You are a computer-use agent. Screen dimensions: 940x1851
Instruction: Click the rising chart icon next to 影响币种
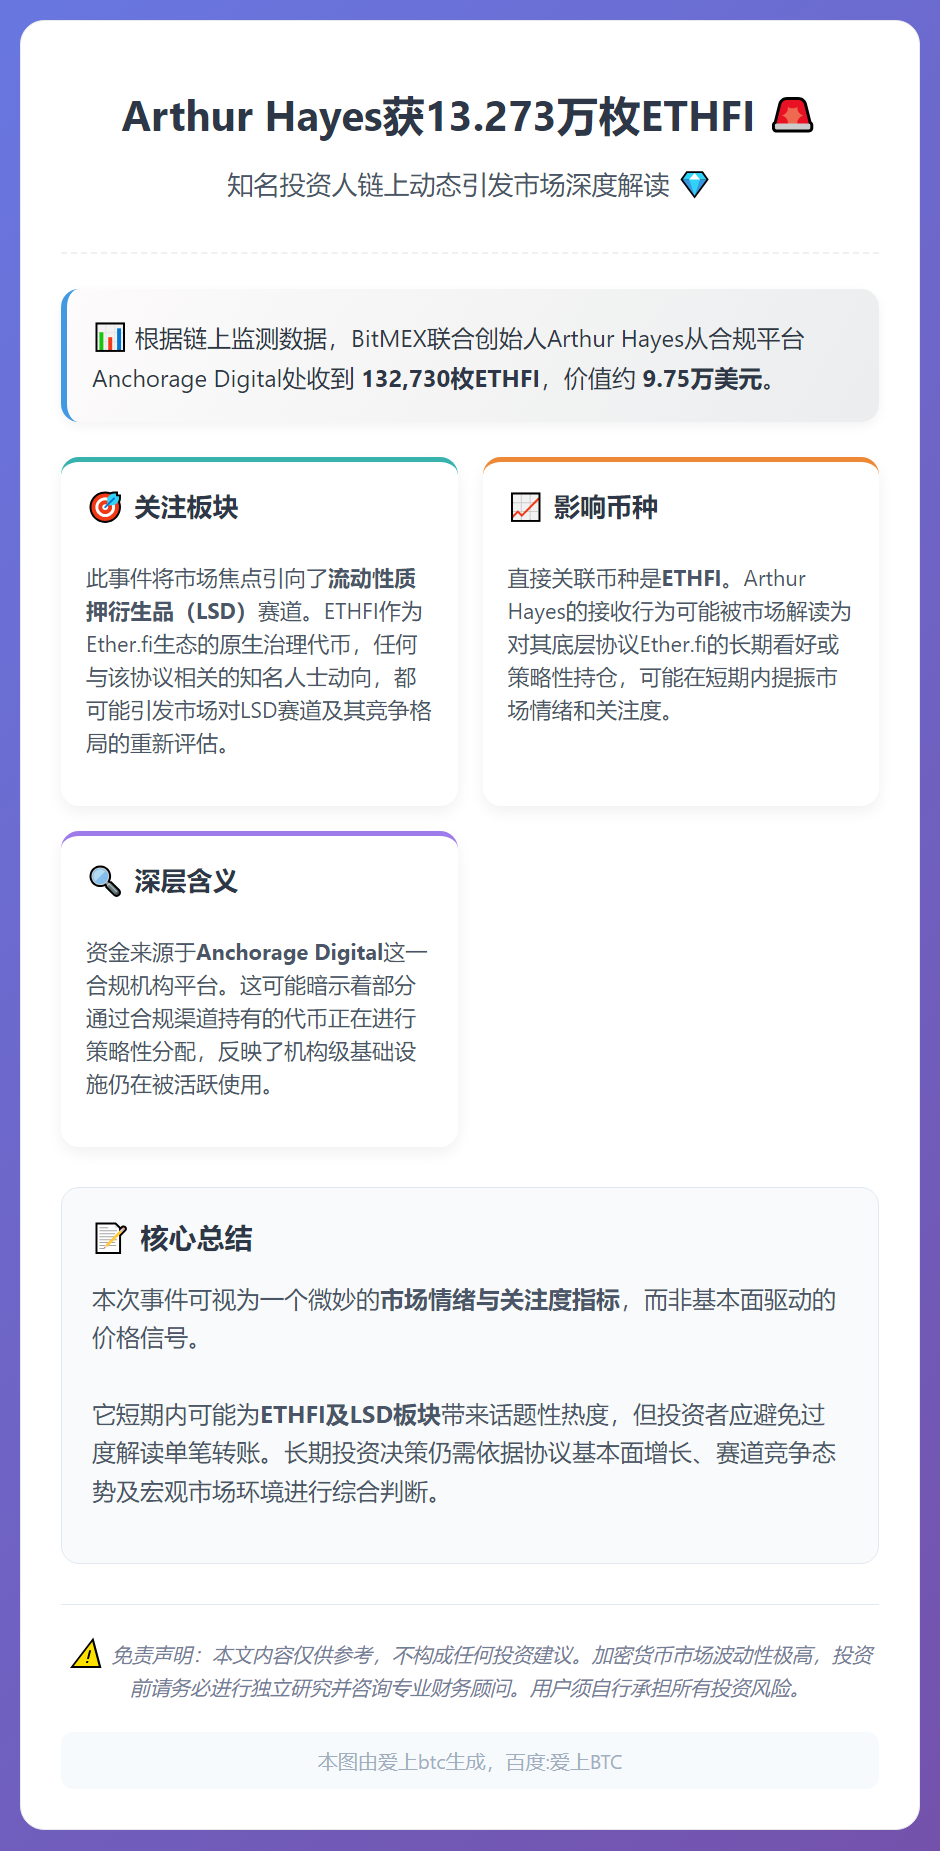[525, 507]
